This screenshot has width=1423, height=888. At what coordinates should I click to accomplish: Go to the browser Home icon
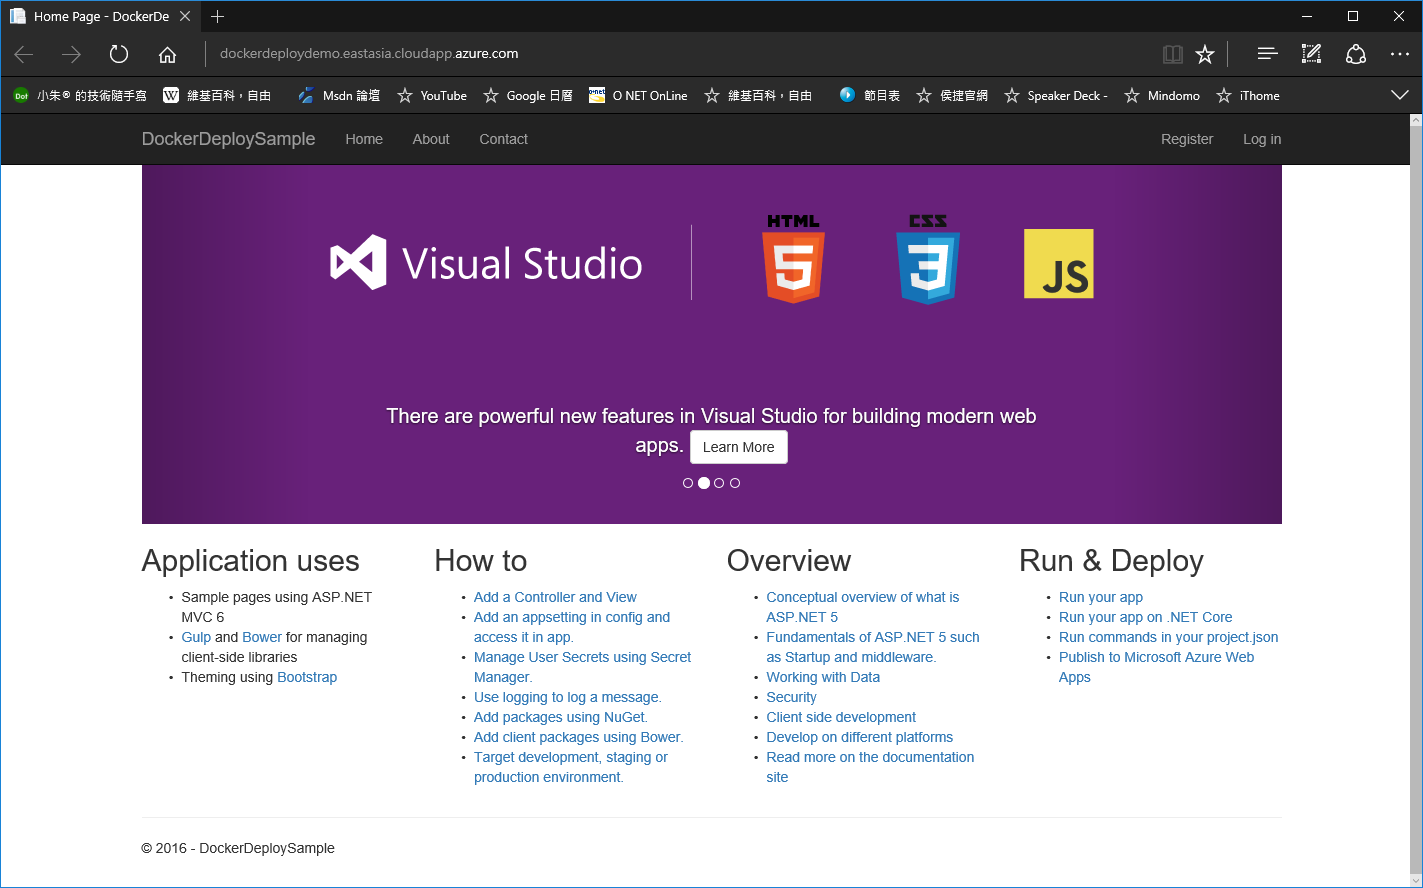pos(168,54)
